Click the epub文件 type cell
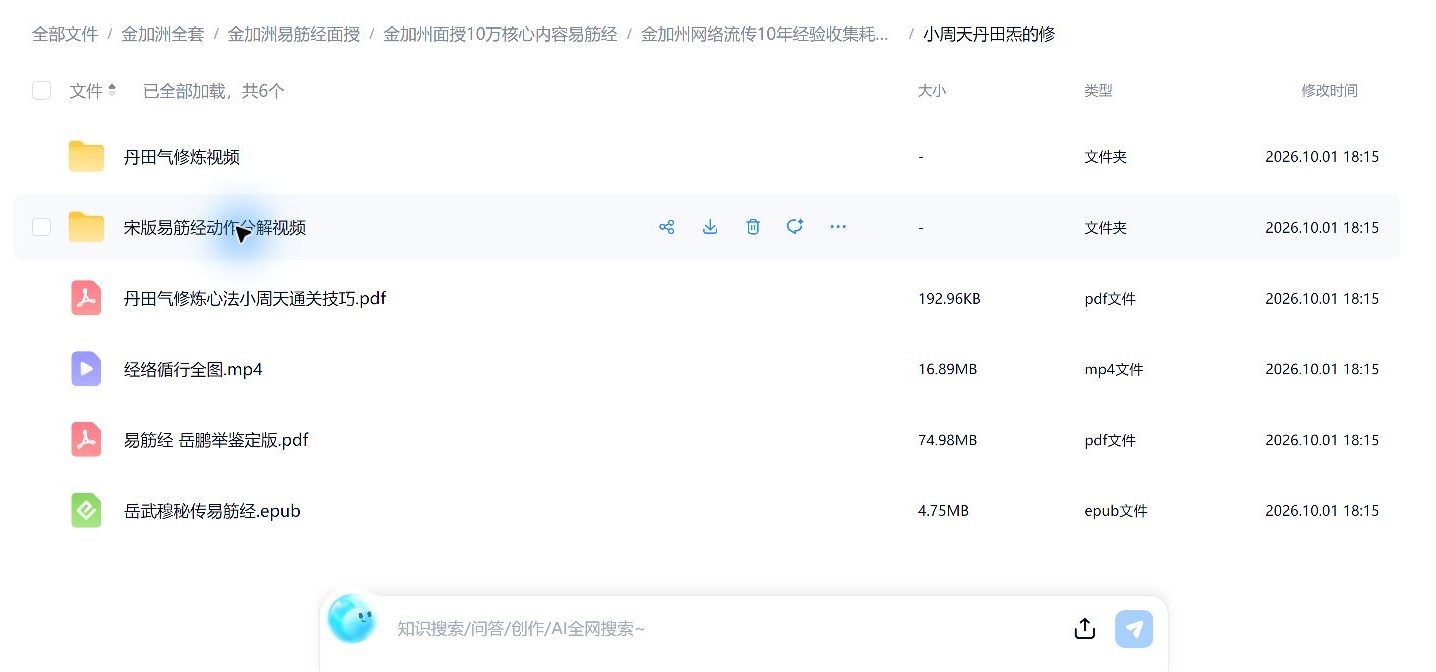The height and width of the screenshot is (672, 1436). [x=1115, y=511]
